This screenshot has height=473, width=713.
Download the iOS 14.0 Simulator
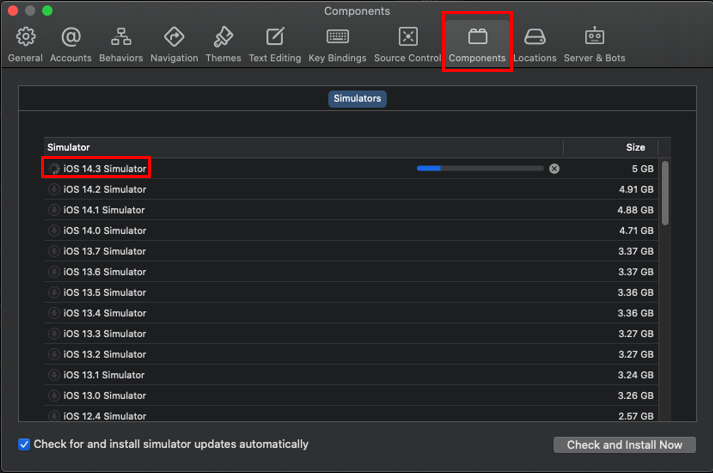click(54, 231)
